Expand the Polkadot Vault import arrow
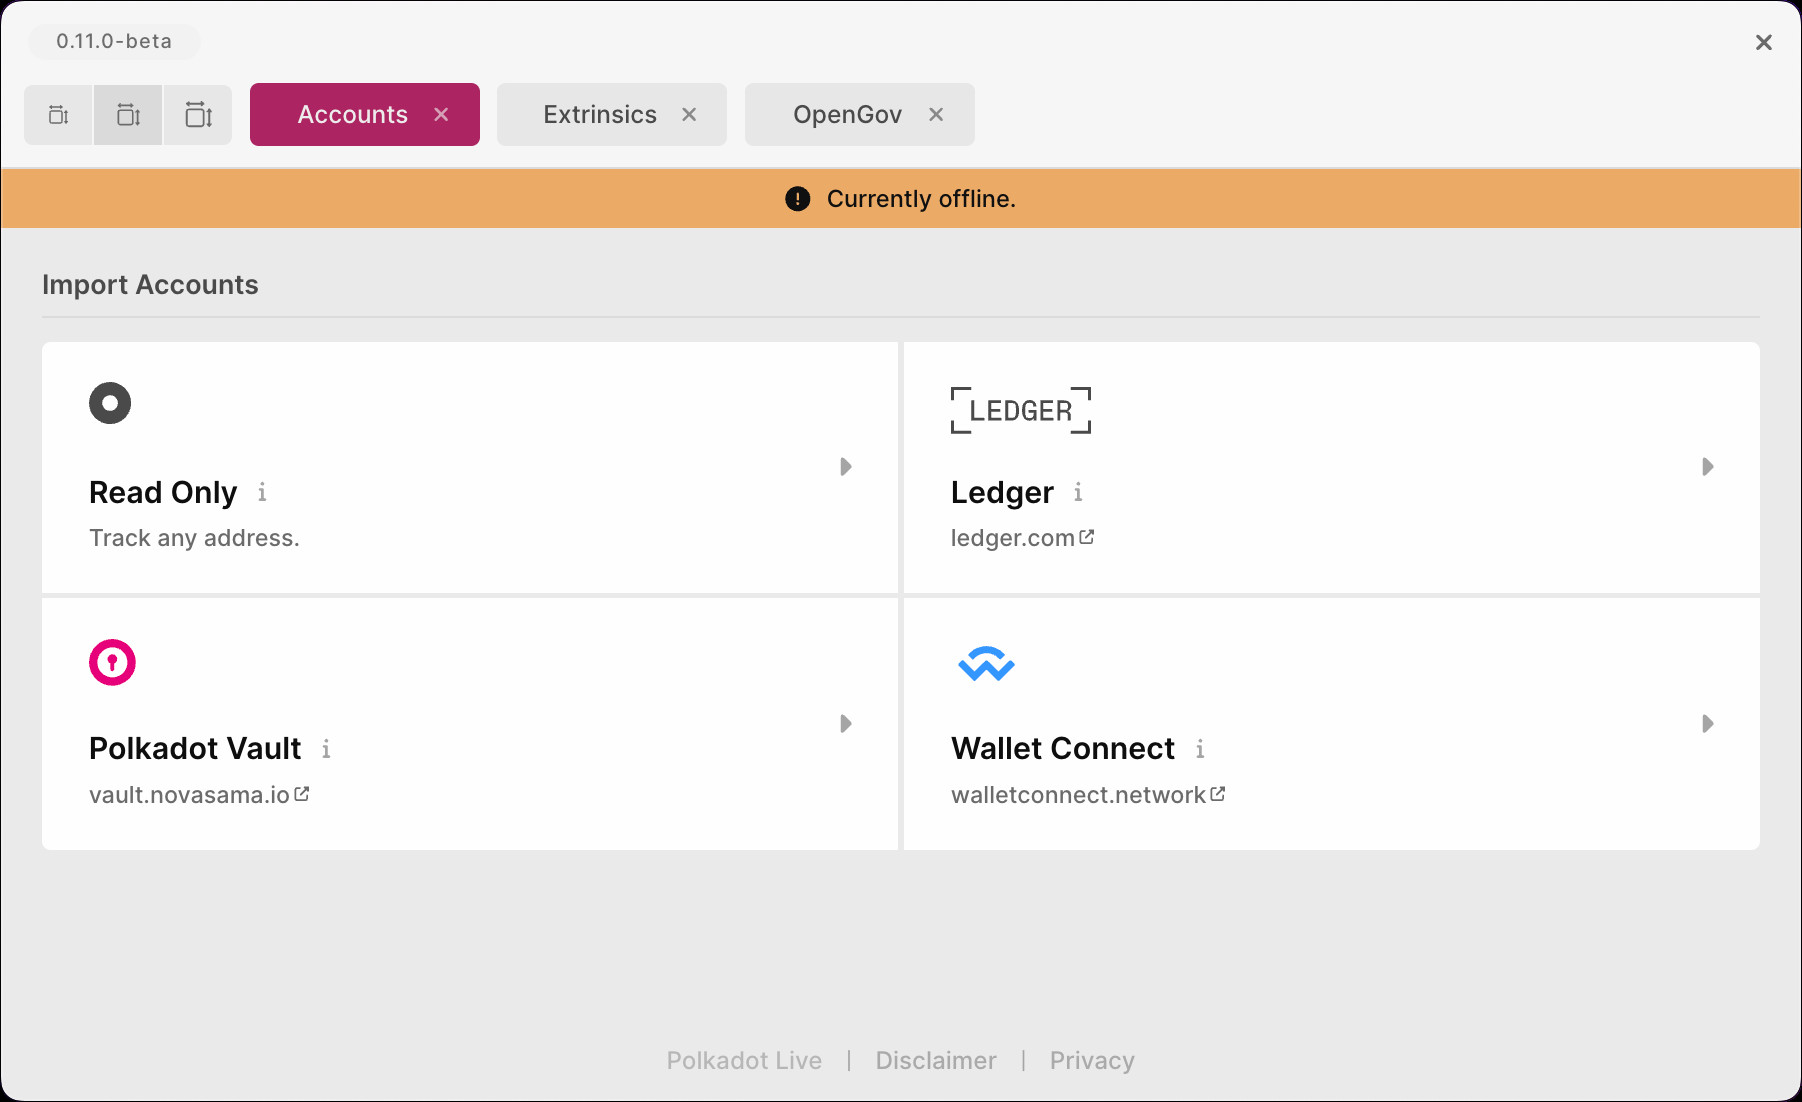The image size is (1802, 1102). click(x=846, y=724)
